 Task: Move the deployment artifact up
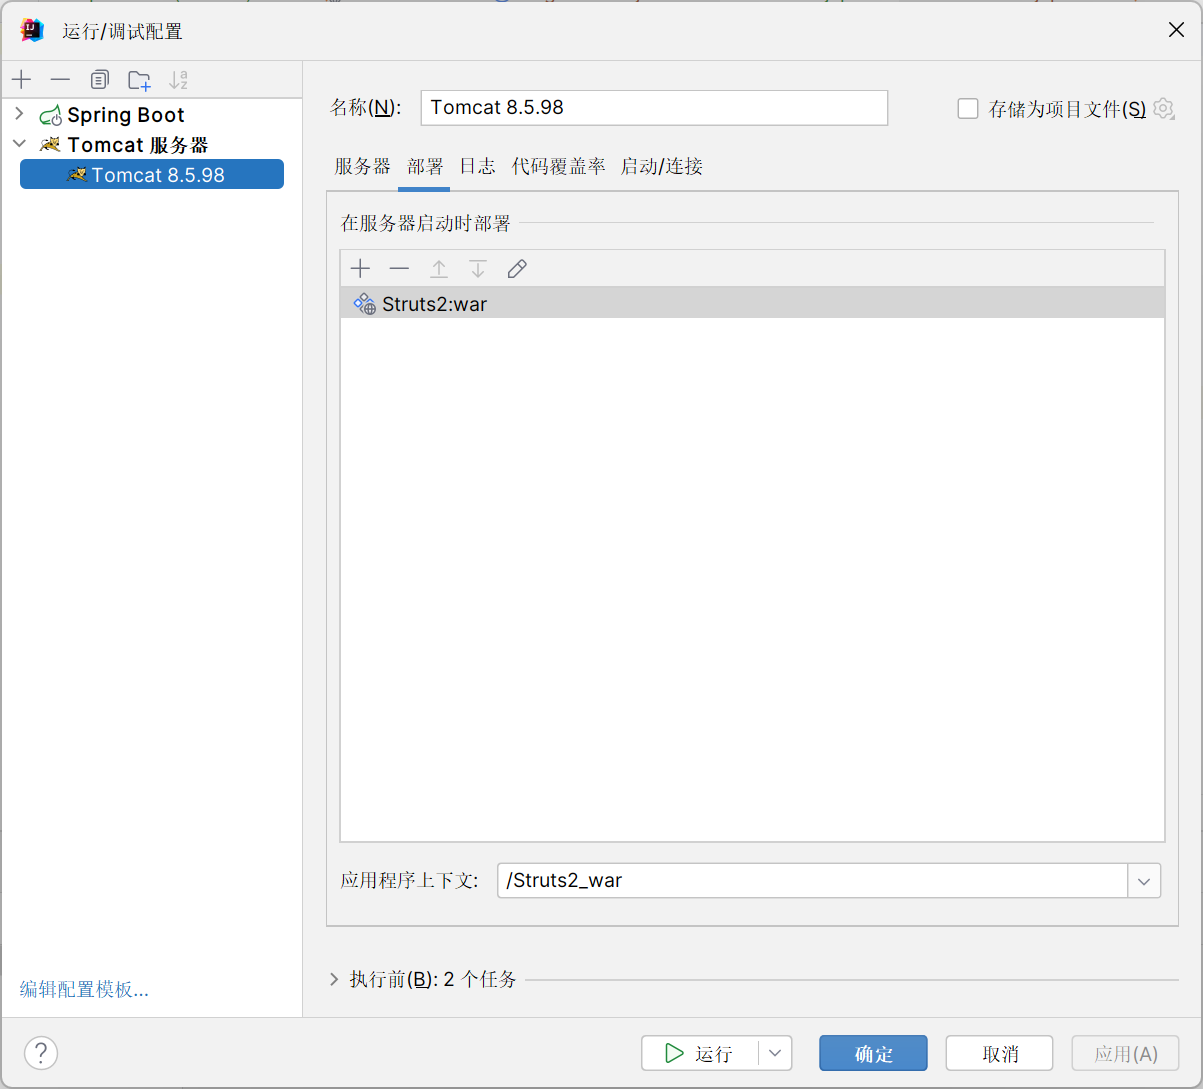pos(438,268)
